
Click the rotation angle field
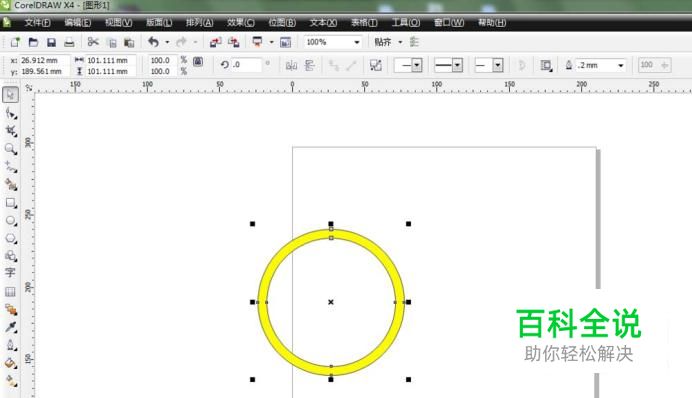(246, 65)
